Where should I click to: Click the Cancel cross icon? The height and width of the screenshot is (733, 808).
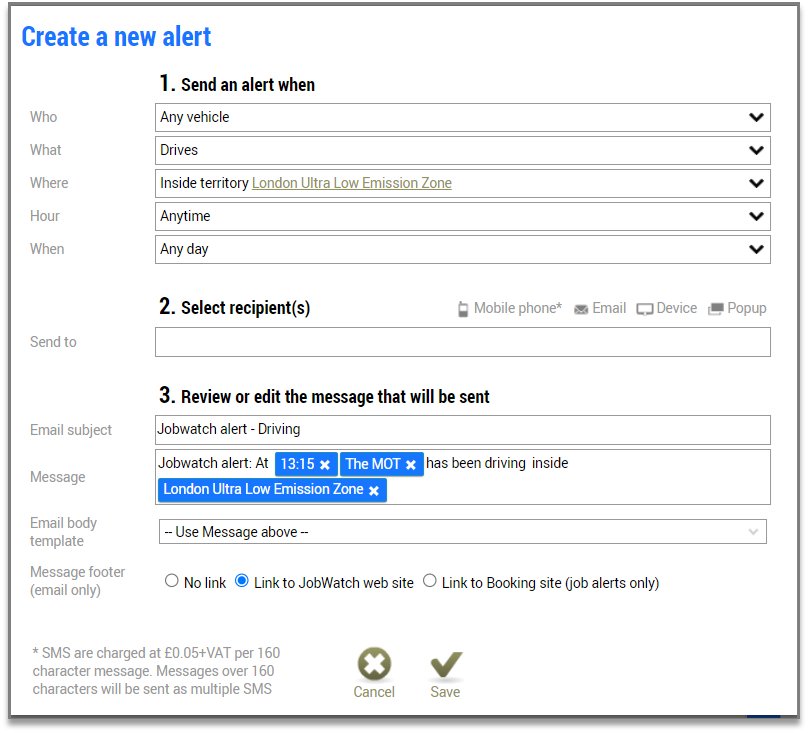[x=374, y=665]
